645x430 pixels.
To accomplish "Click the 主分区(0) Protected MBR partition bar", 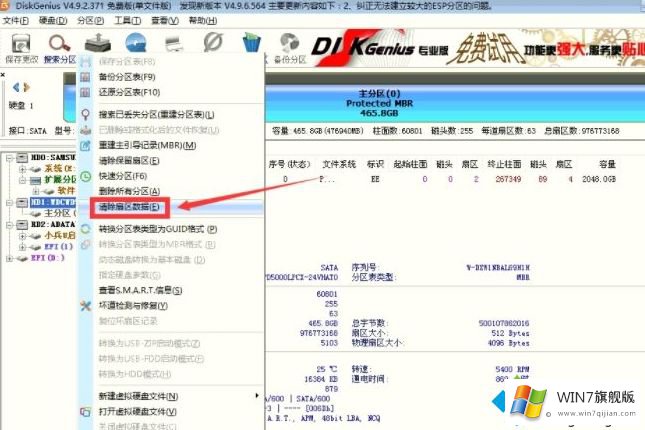I will pos(455,103).
